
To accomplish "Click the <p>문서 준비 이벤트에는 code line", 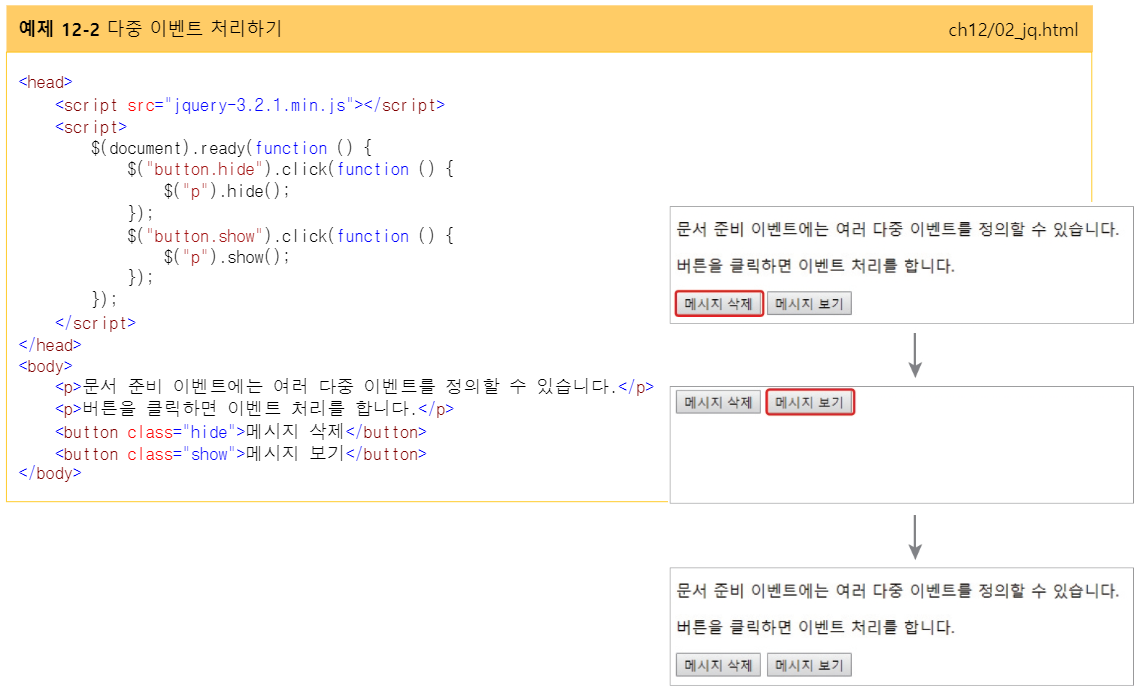I will (355, 386).
